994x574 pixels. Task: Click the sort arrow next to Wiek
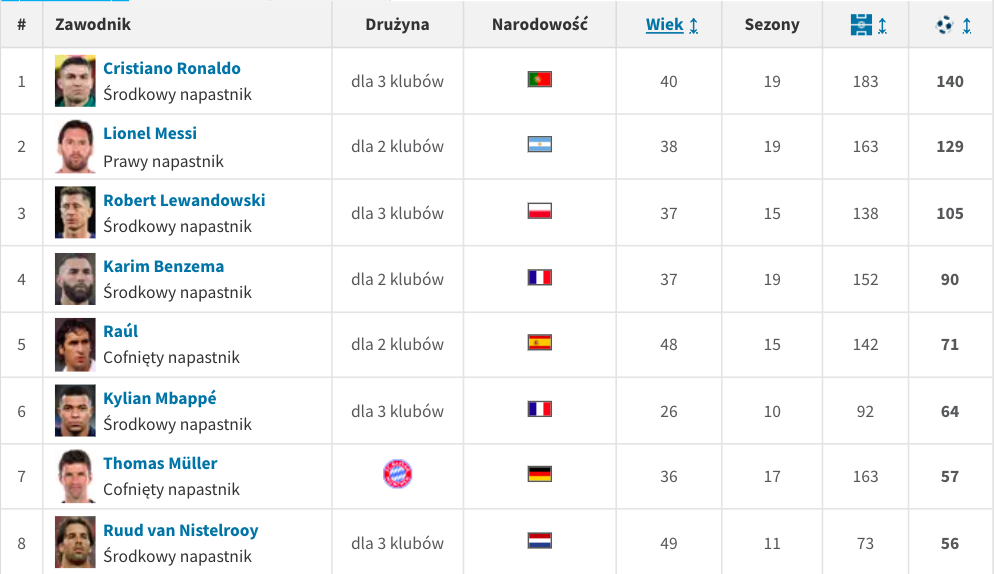(x=694, y=26)
